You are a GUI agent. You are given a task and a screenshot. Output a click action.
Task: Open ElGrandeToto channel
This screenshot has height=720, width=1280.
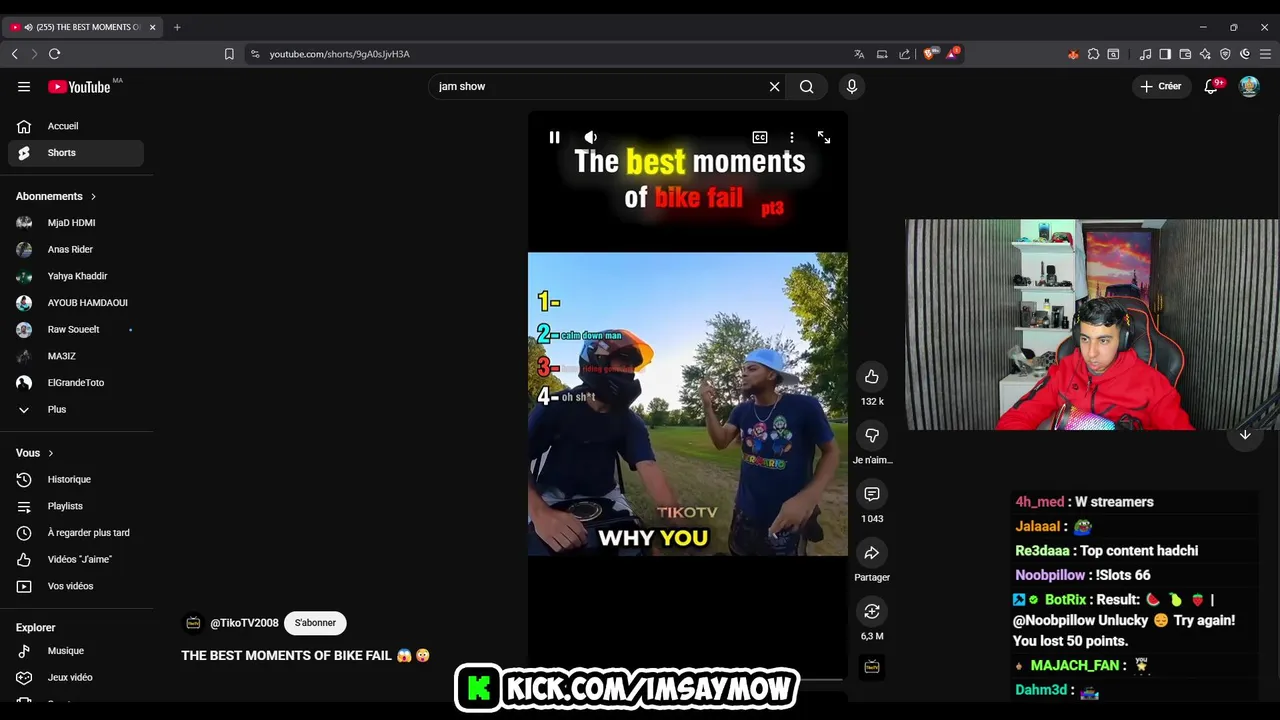click(76, 383)
